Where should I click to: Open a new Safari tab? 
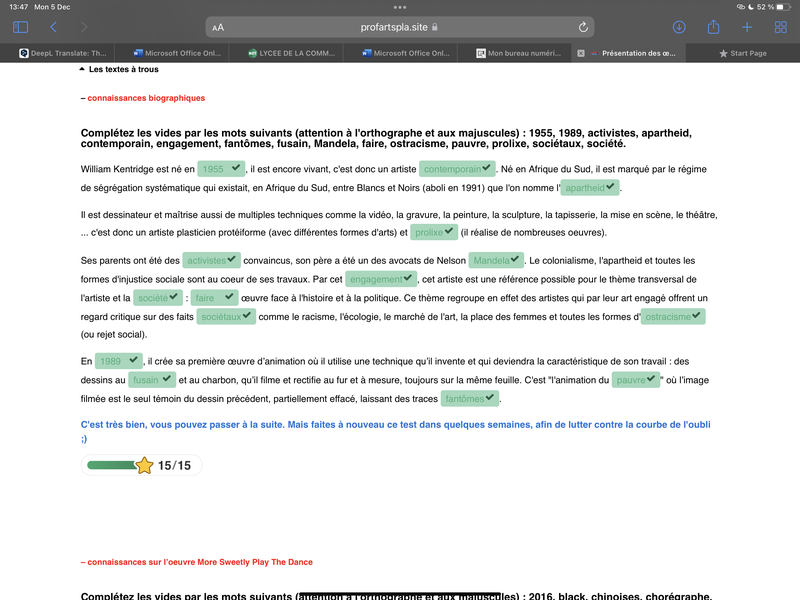pos(747,27)
